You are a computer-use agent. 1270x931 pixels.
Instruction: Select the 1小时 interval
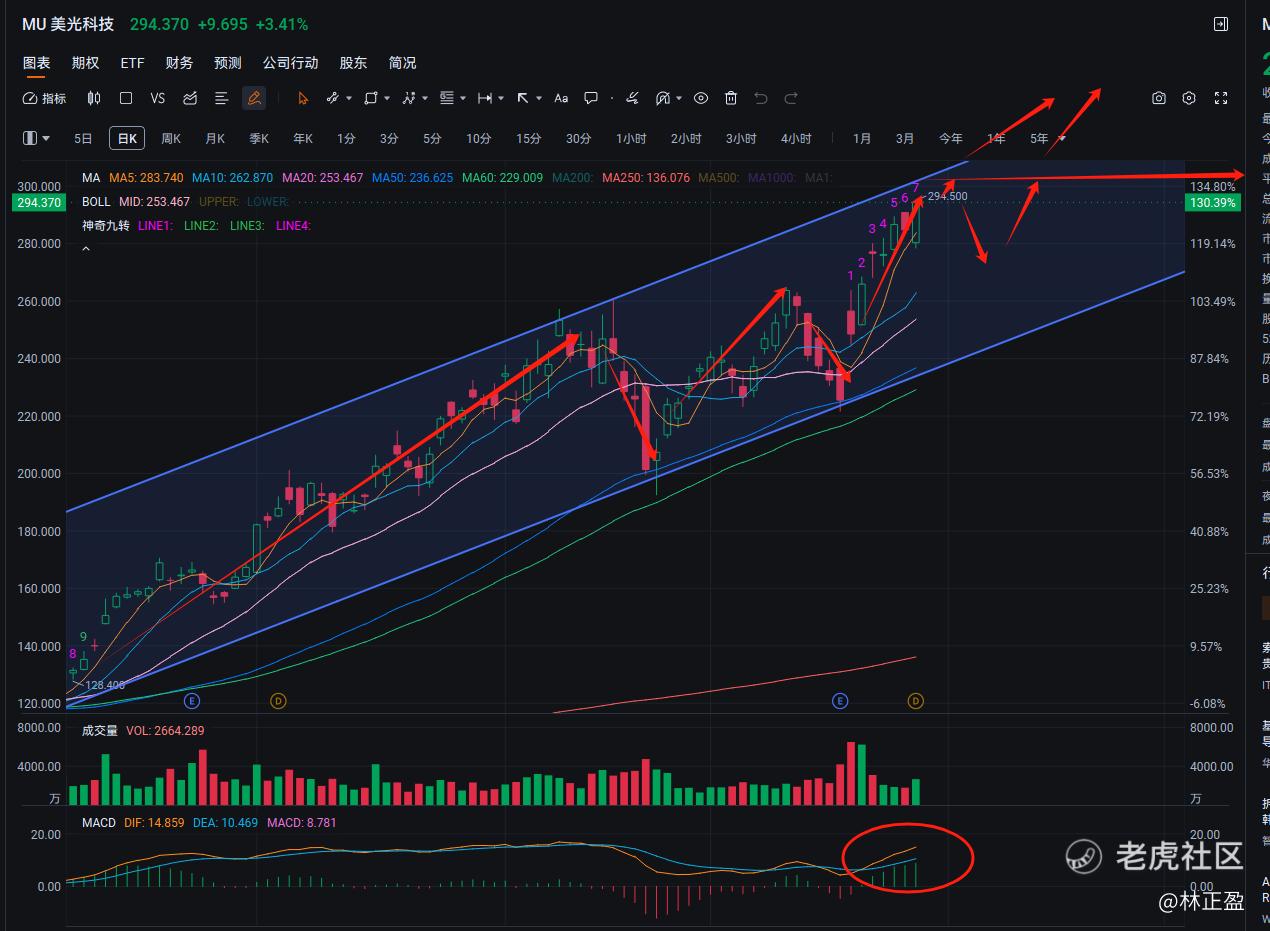pyautogui.click(x=631, y=138)
